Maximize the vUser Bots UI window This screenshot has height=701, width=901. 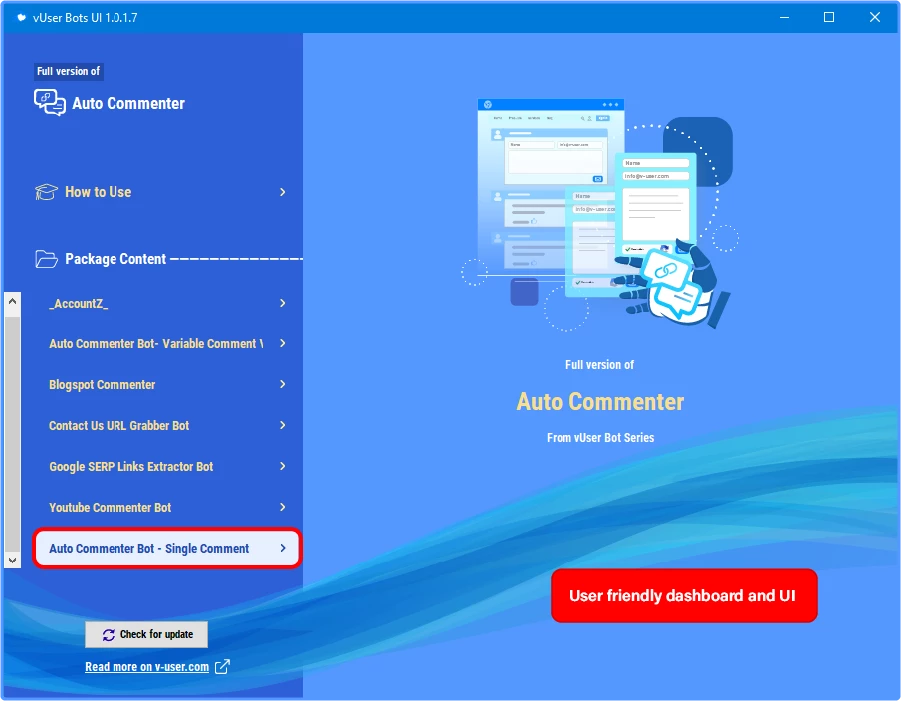click(829, 17)
